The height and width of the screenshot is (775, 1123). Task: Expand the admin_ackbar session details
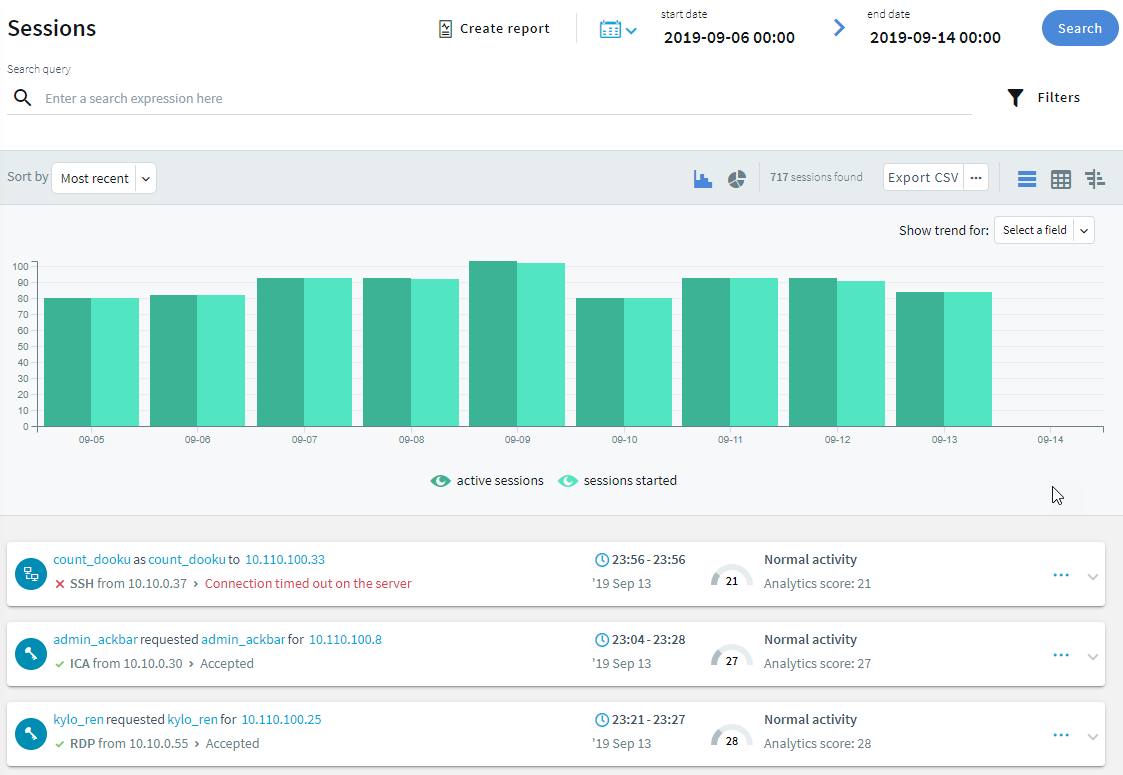pyautogui.click(x=1093, y=657)
